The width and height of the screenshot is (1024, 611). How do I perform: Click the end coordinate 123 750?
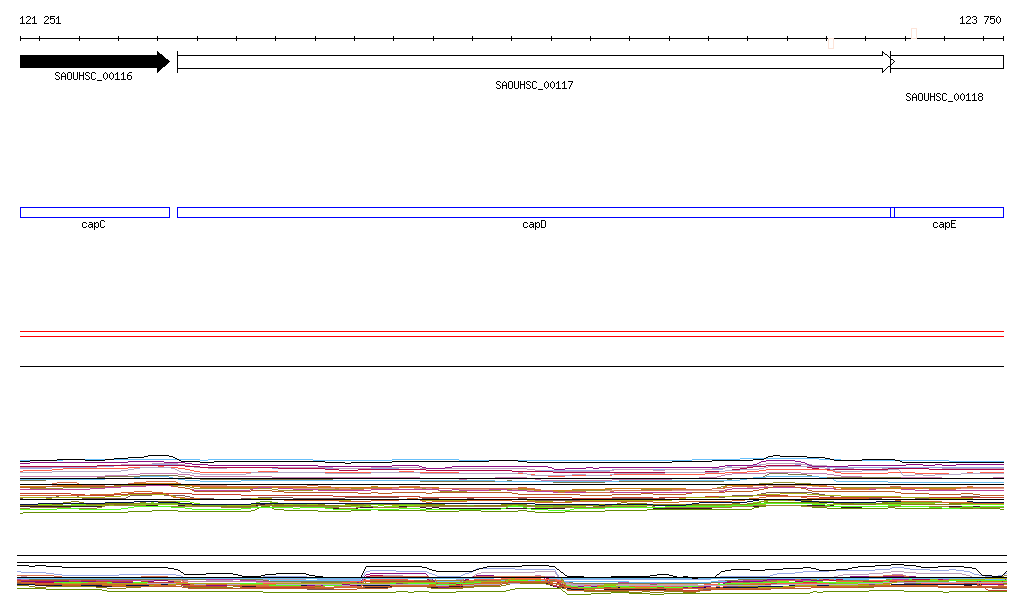(x=979, y=20)
